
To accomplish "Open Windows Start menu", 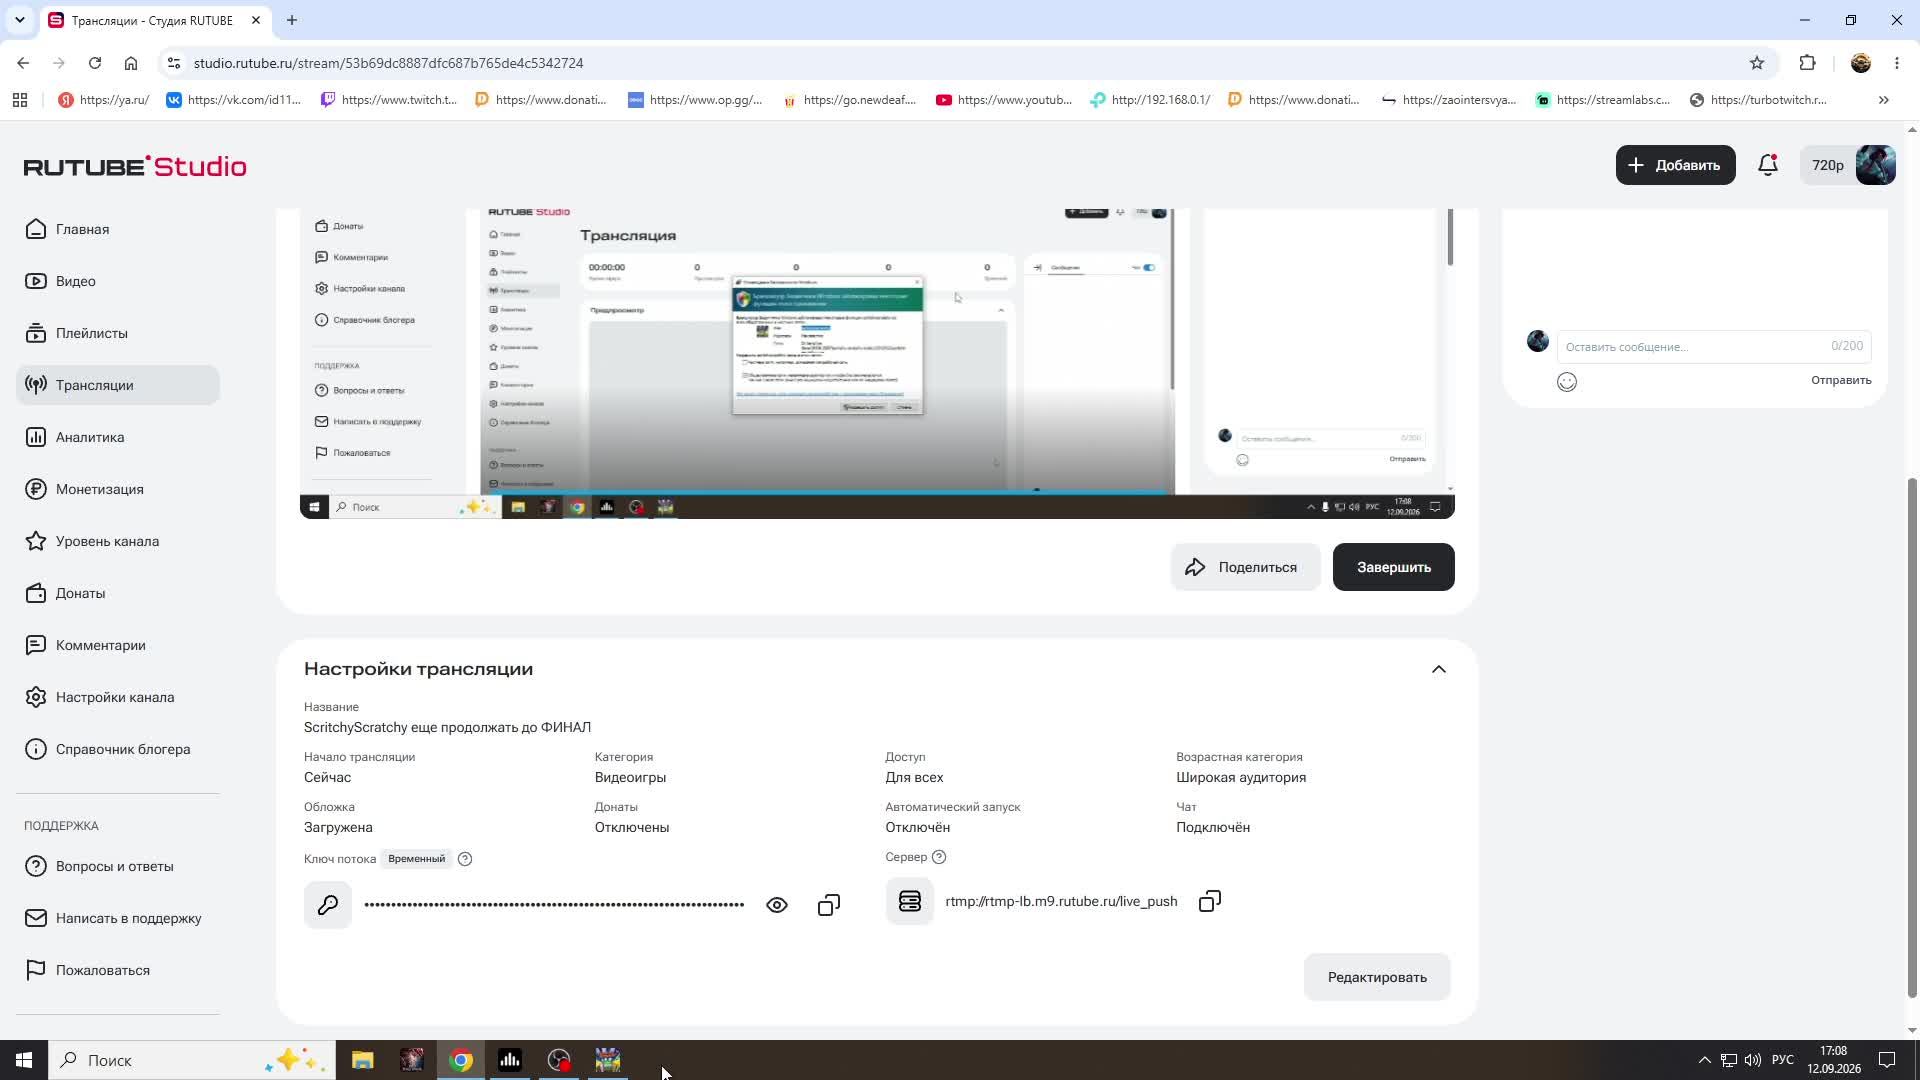I will 24,1060.
